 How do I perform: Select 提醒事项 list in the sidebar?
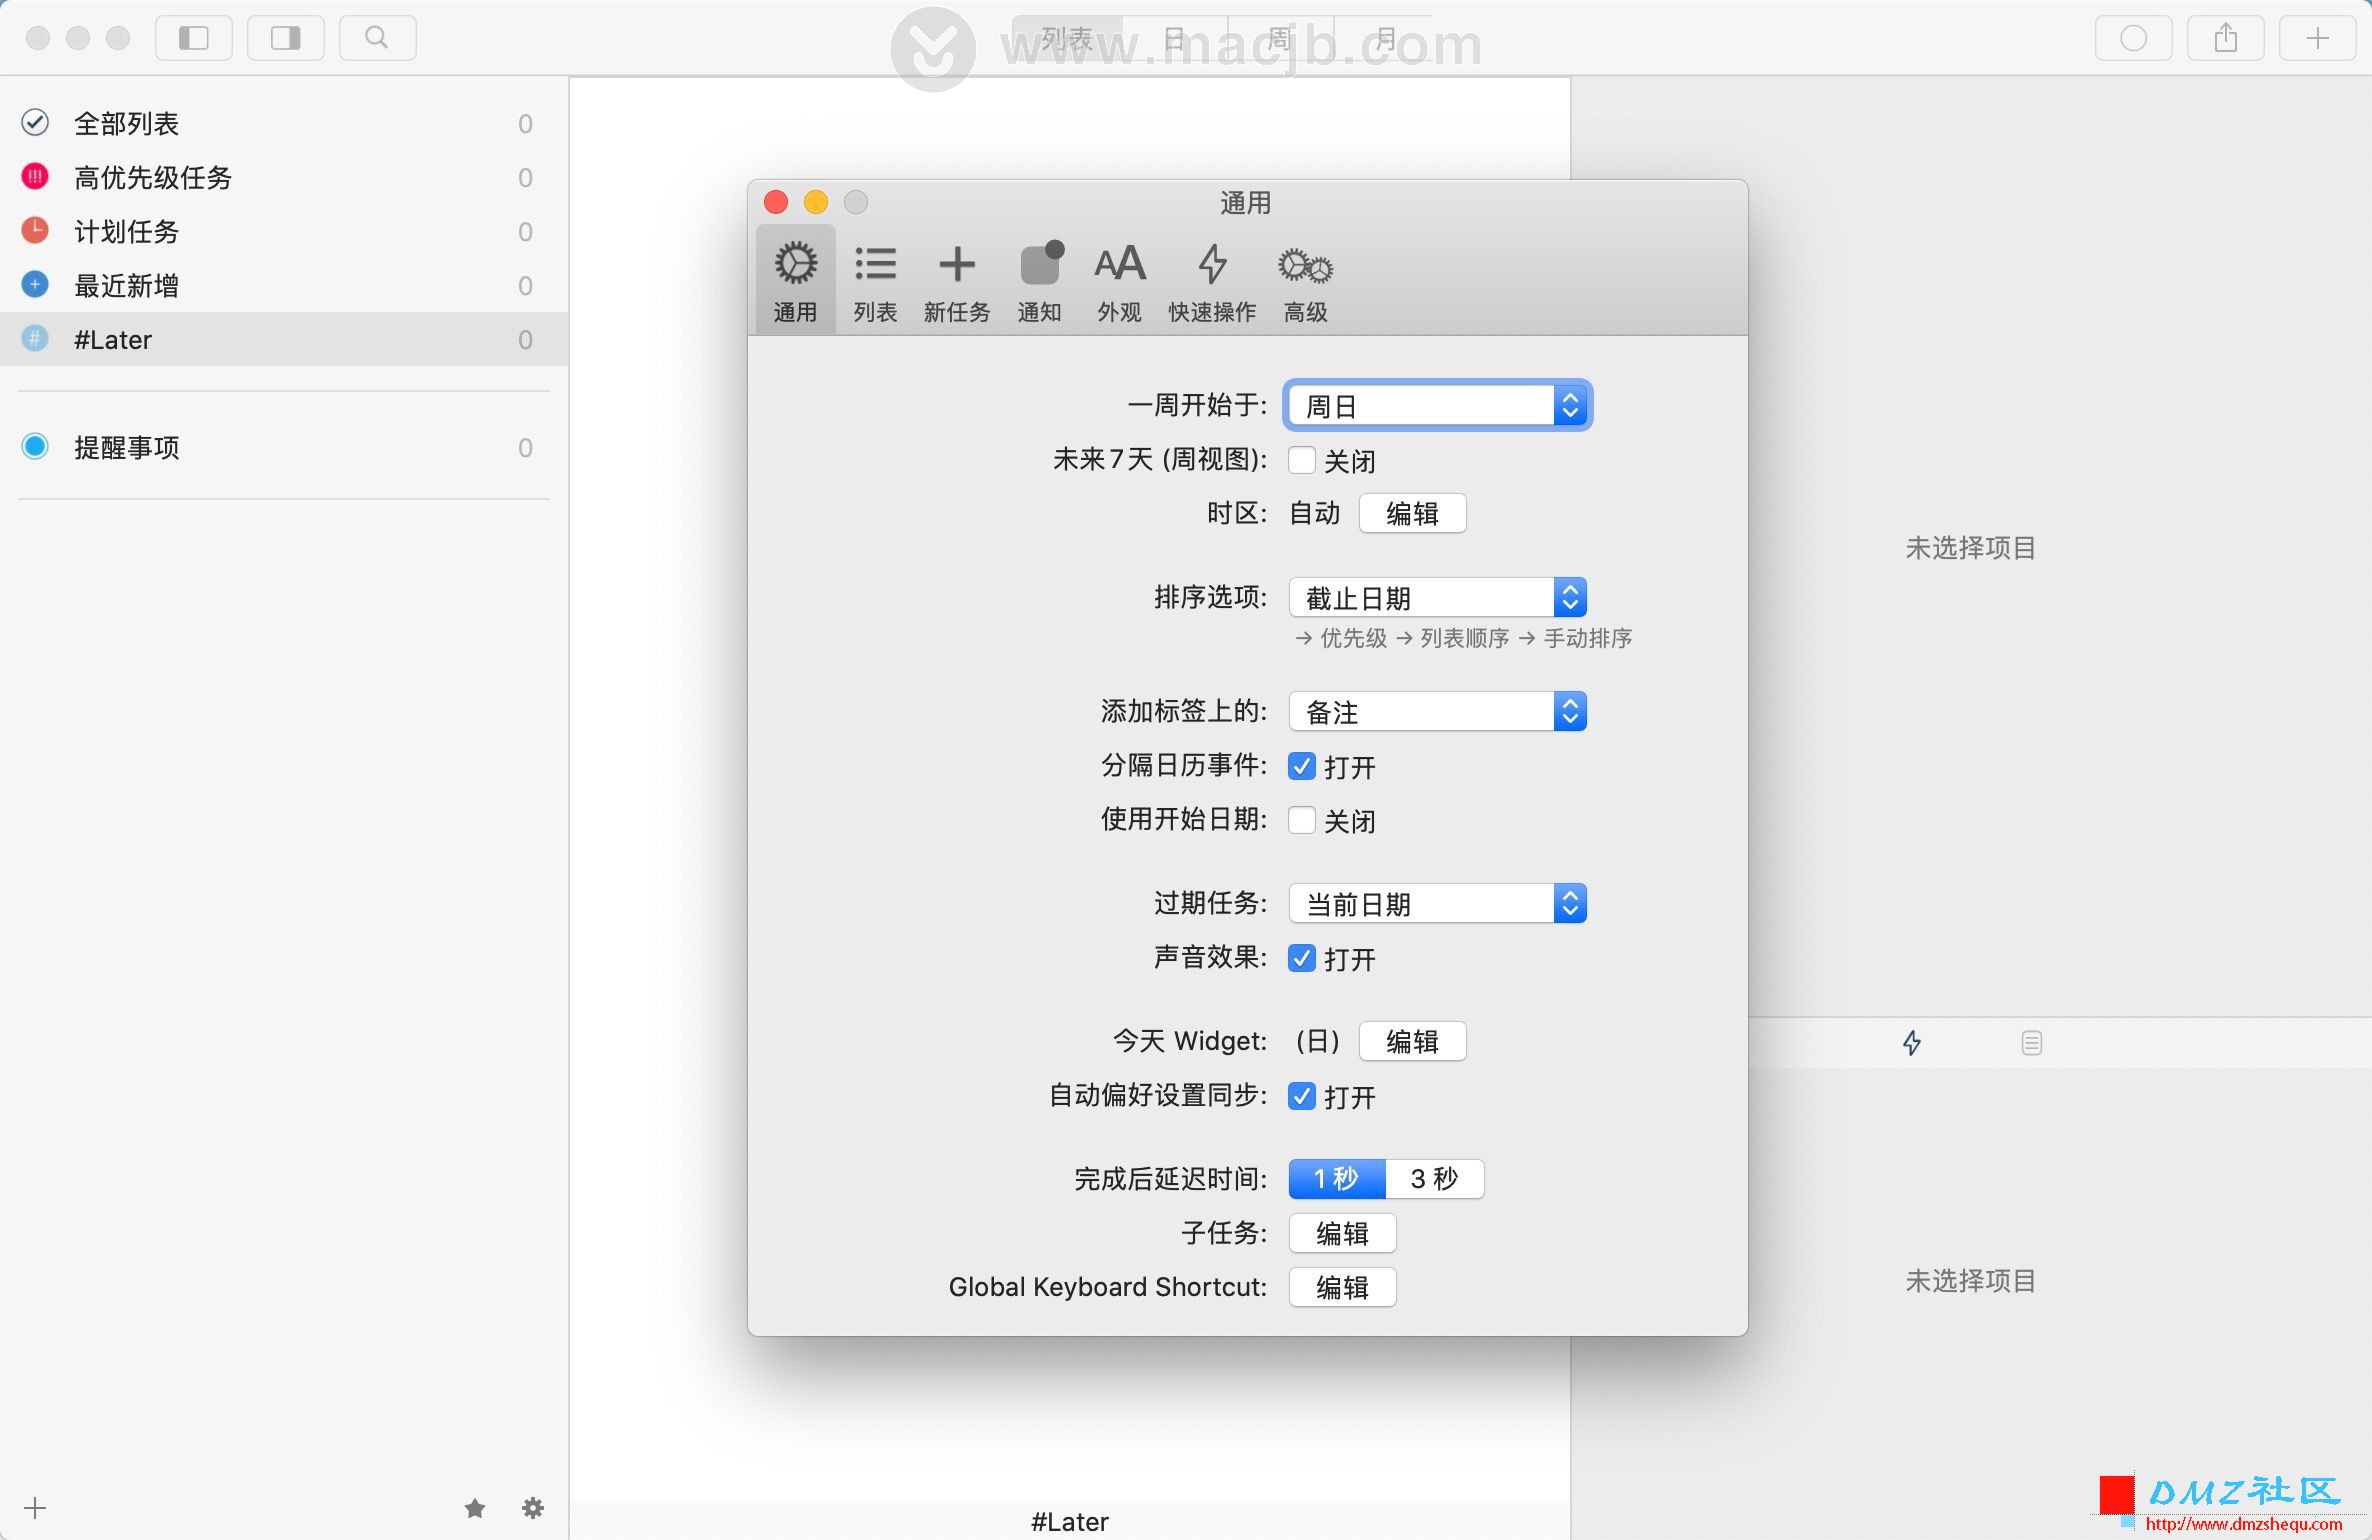(x=284, y=447)
